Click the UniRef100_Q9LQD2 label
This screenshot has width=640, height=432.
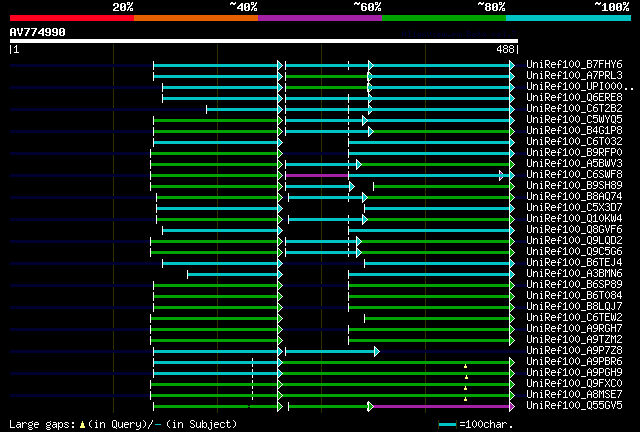coord(574,241)
